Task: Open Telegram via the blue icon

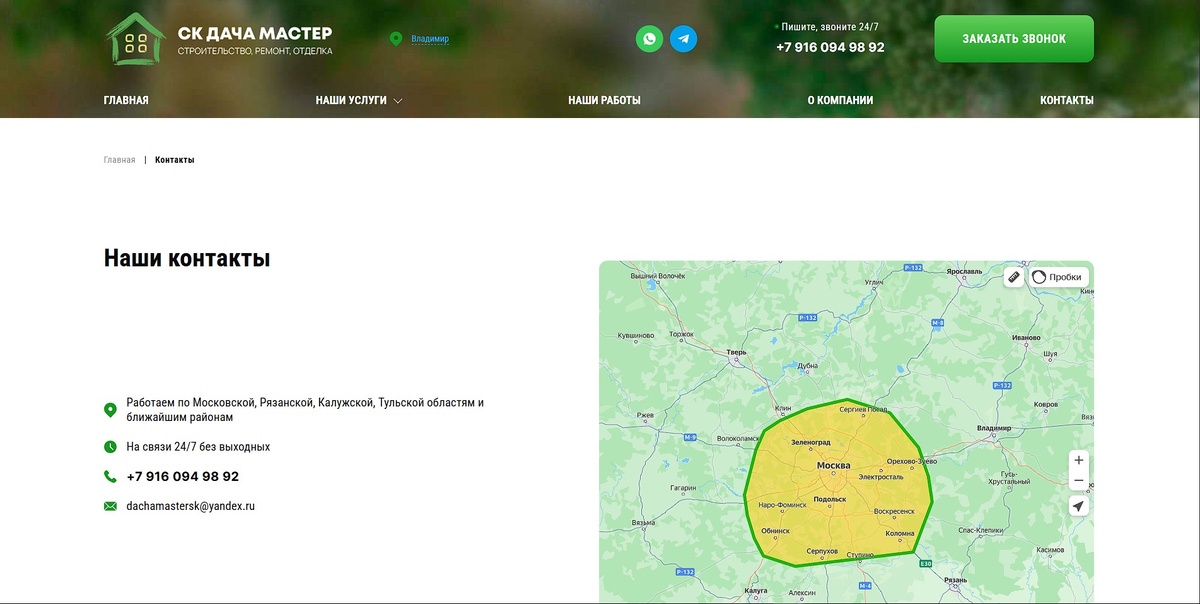Action: tap(684, 38)
